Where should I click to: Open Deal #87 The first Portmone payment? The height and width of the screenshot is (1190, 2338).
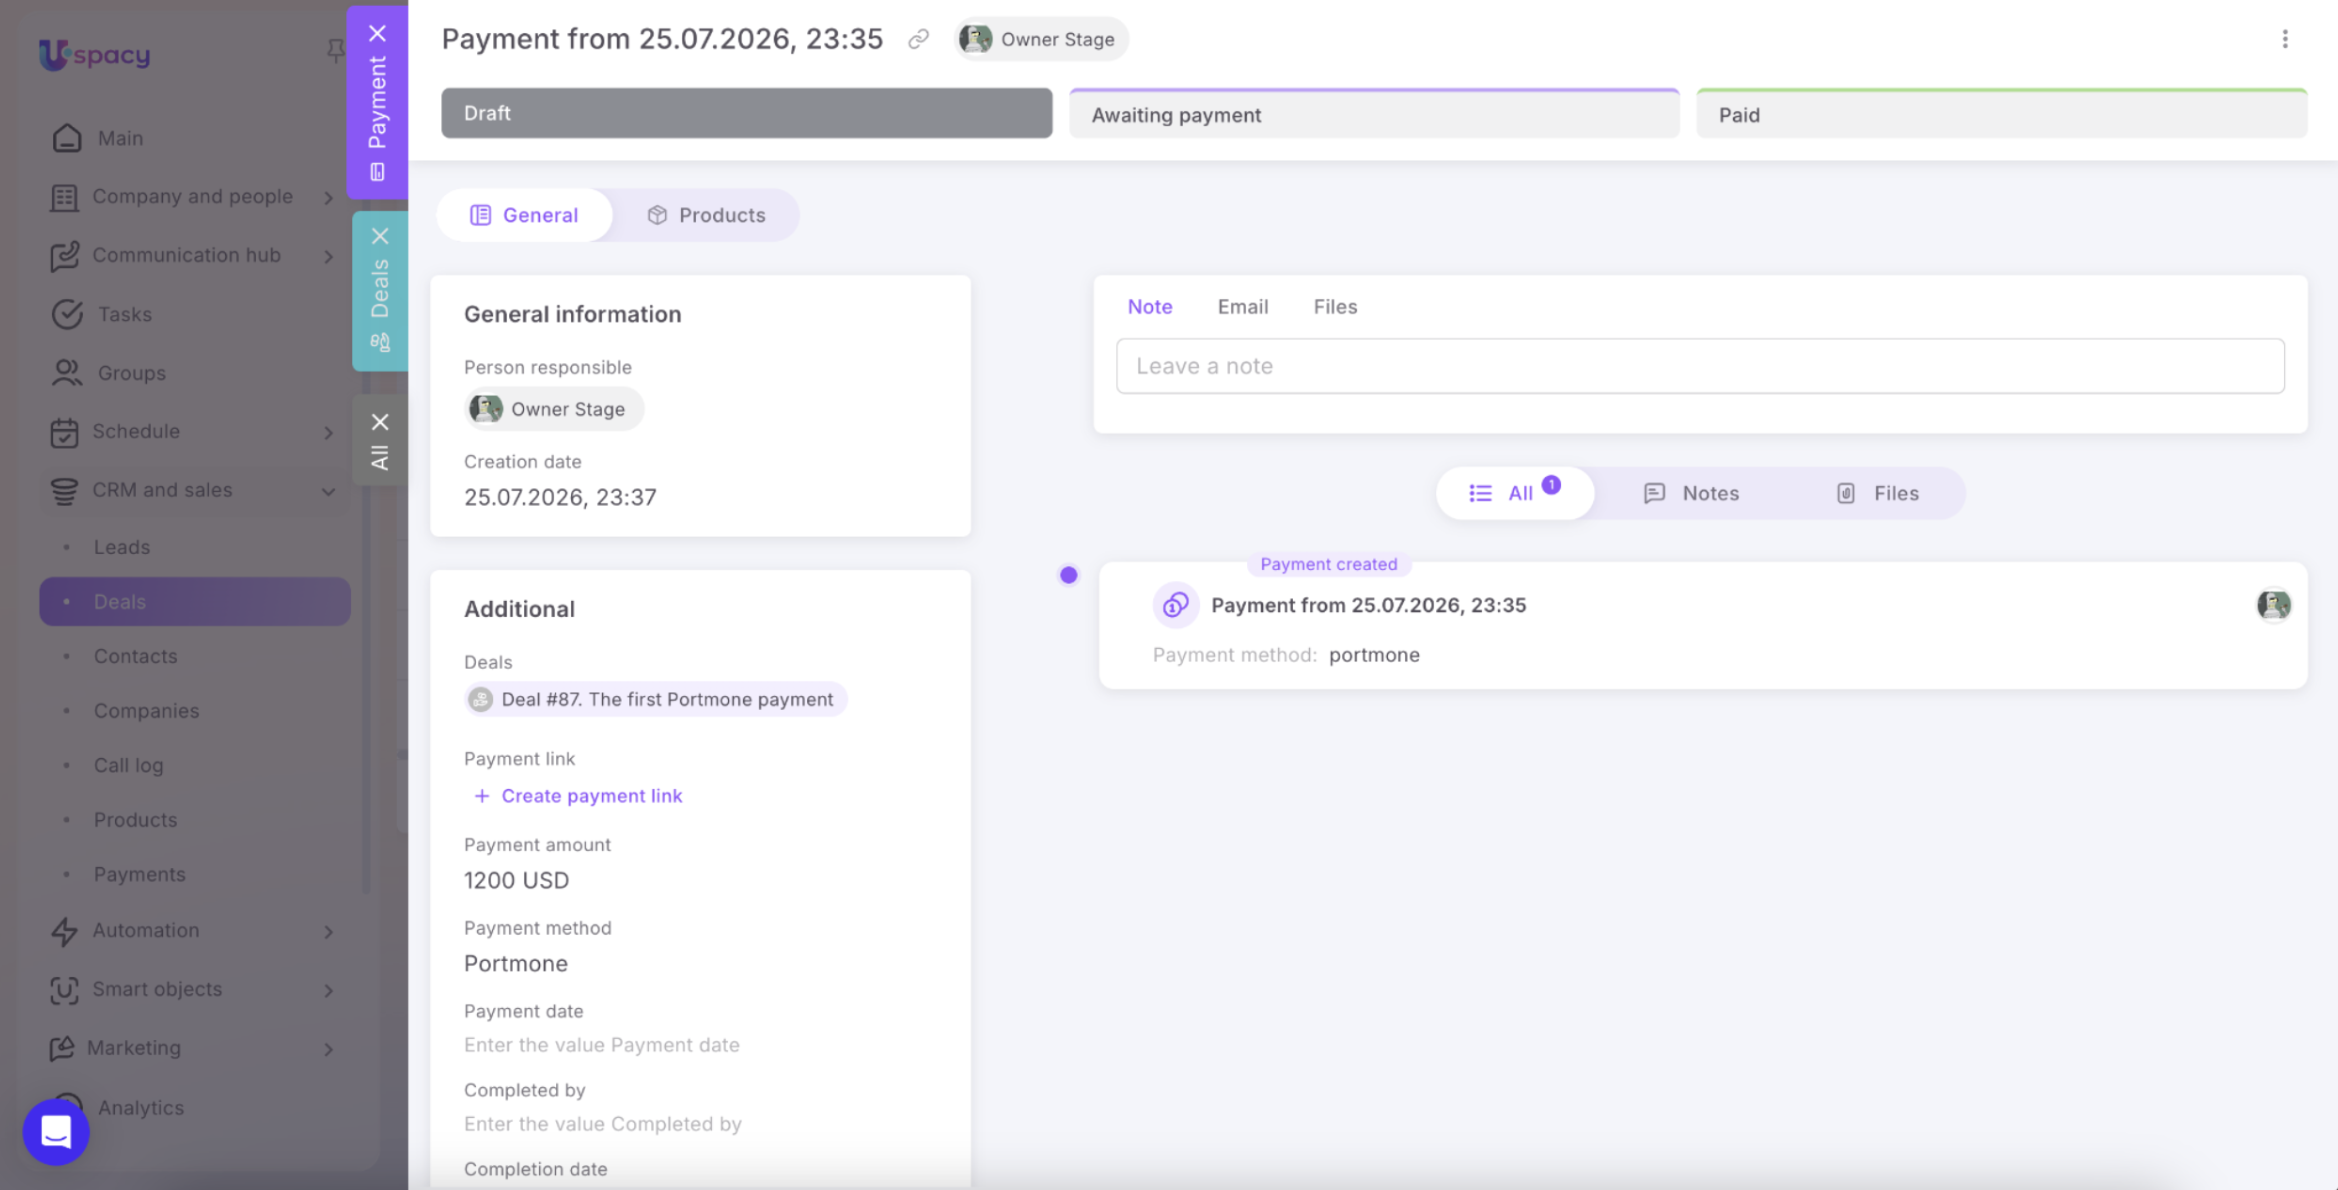[x=656, y=699]
